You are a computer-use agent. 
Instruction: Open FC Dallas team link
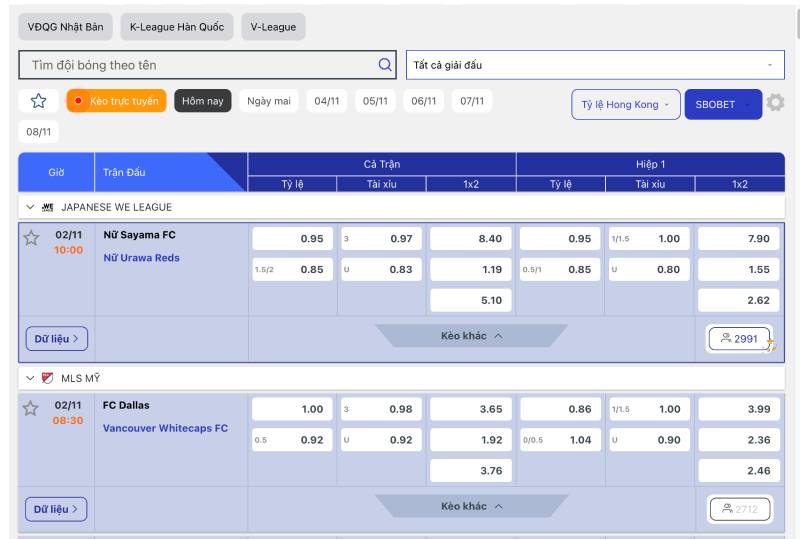[126, 405]
